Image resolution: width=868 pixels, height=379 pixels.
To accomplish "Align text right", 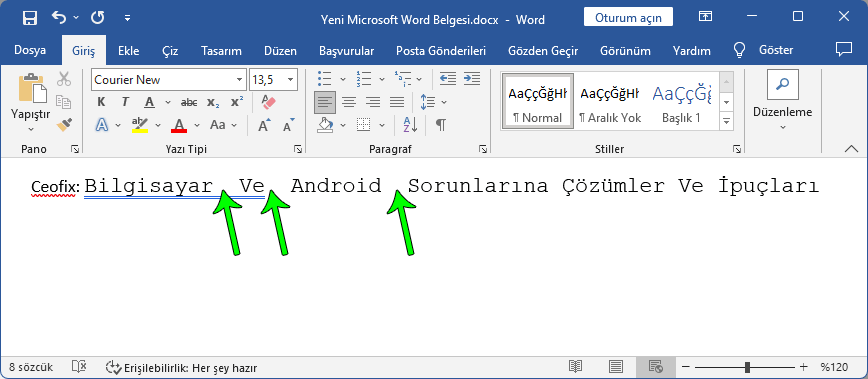I will point(373,102).
